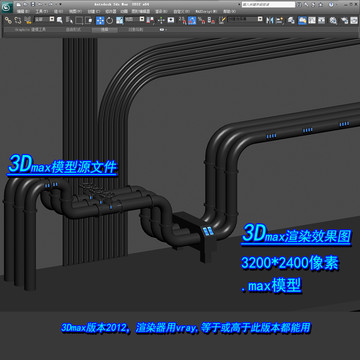The image size is (360, 360).
Task: Open the 视图(V) menu
Action: (x=75, y=12)
